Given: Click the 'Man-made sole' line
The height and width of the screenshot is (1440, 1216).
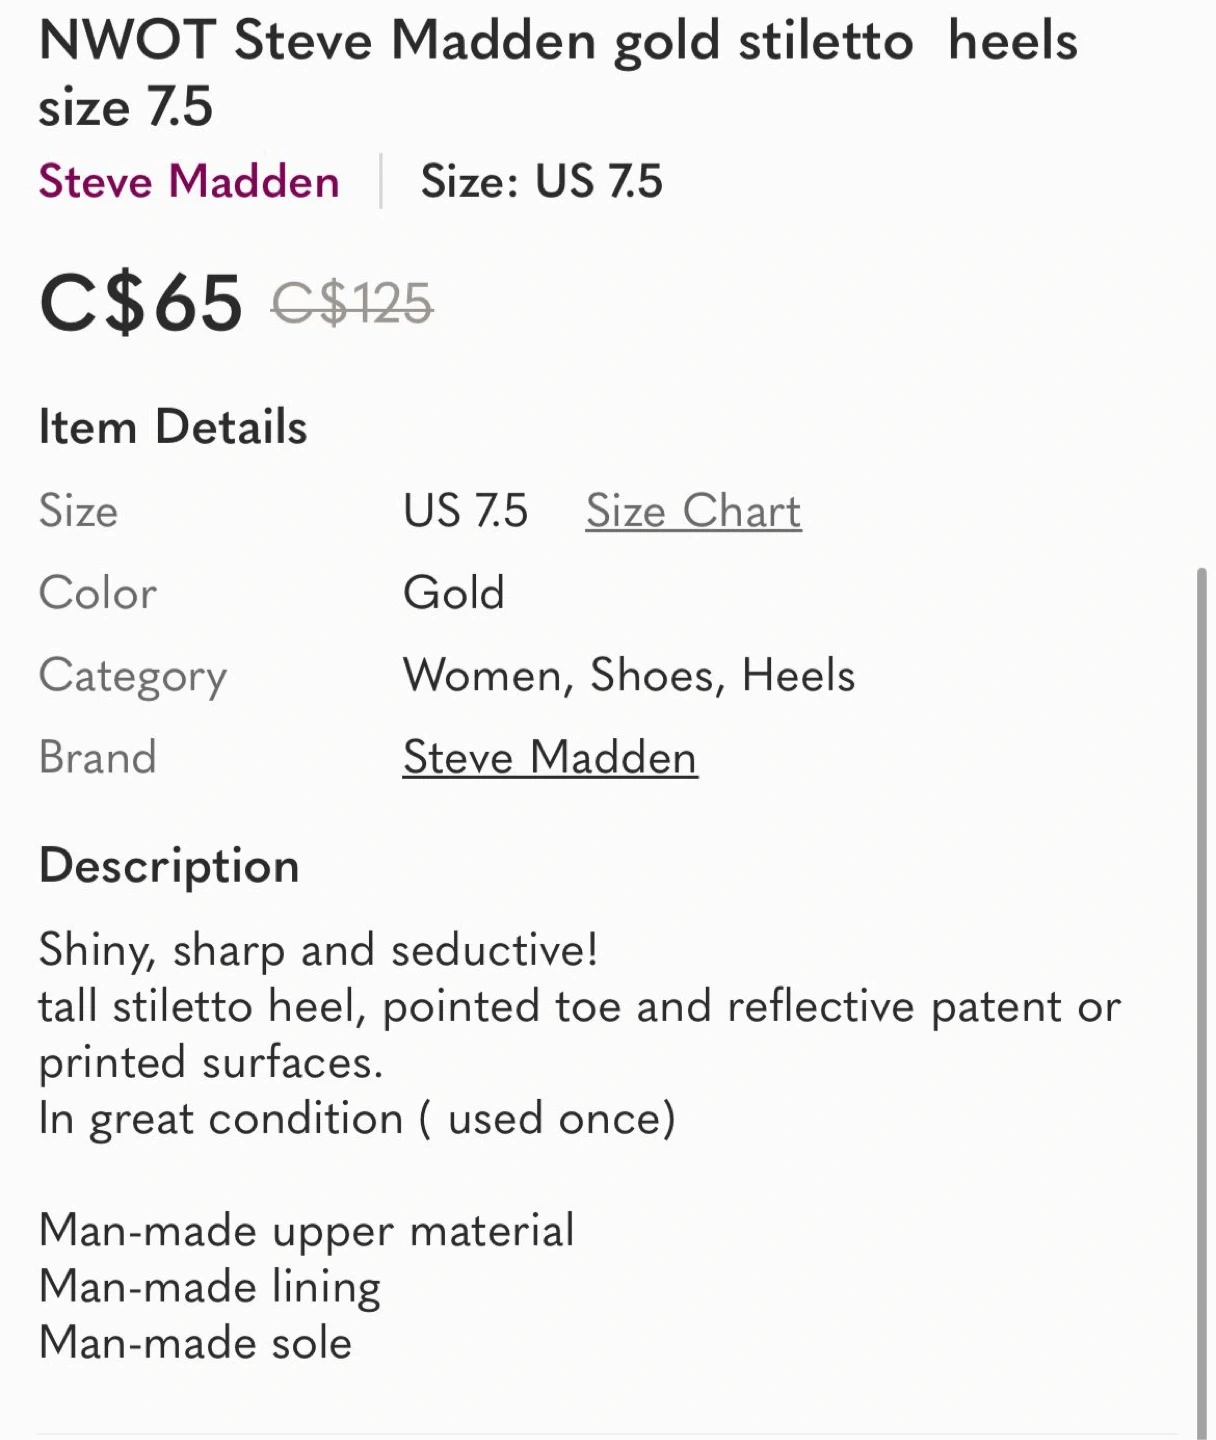Looking at the screenshot, I should (195, 1343).
